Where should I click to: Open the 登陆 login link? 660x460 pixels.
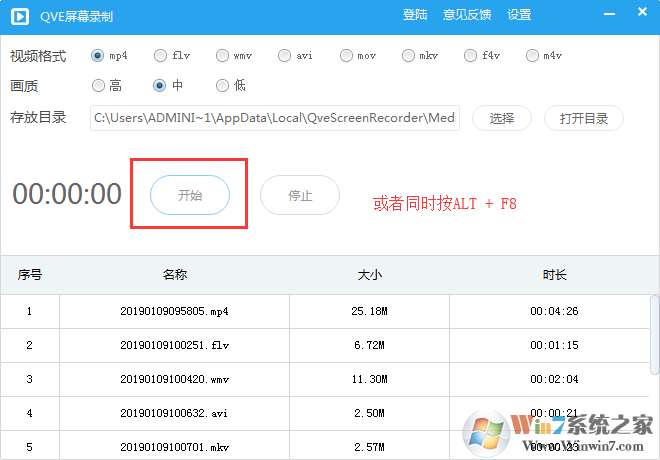415,15
